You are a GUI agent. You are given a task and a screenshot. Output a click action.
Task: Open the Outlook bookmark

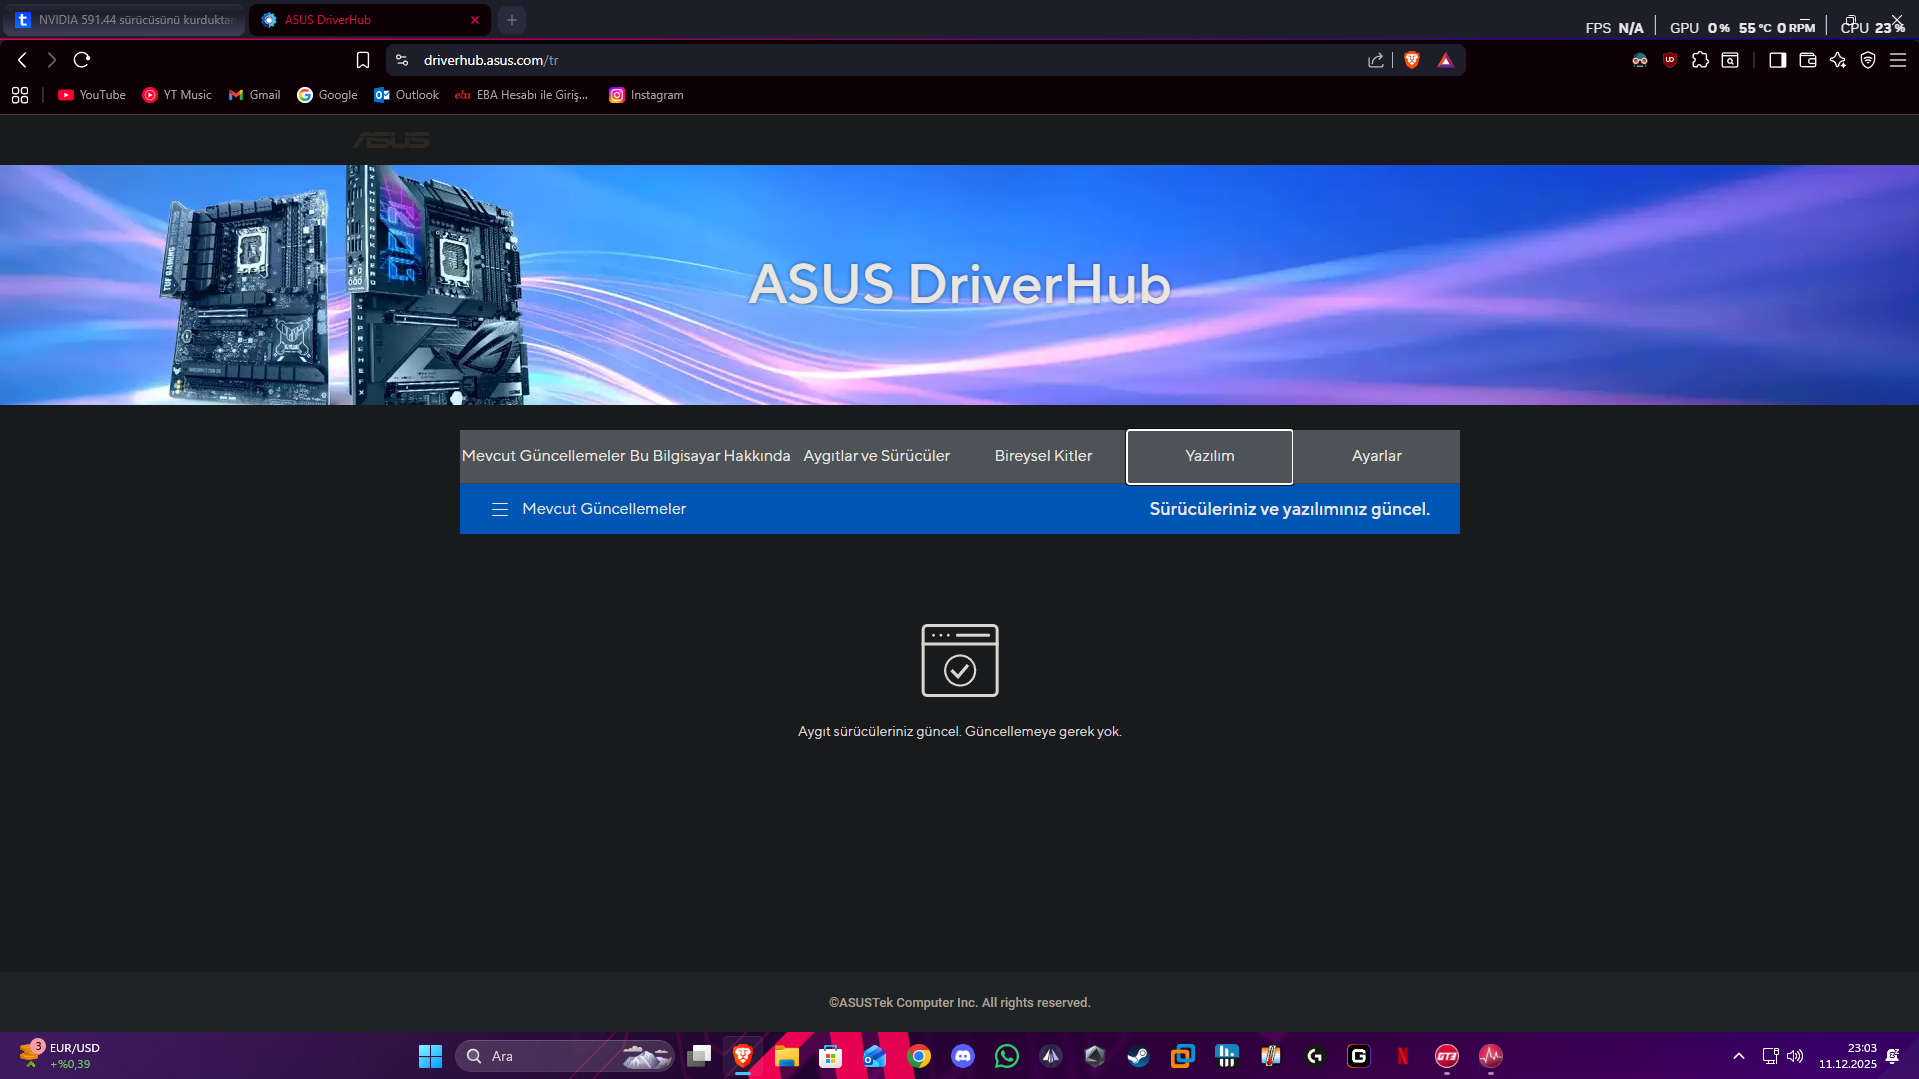click(406, 95)
